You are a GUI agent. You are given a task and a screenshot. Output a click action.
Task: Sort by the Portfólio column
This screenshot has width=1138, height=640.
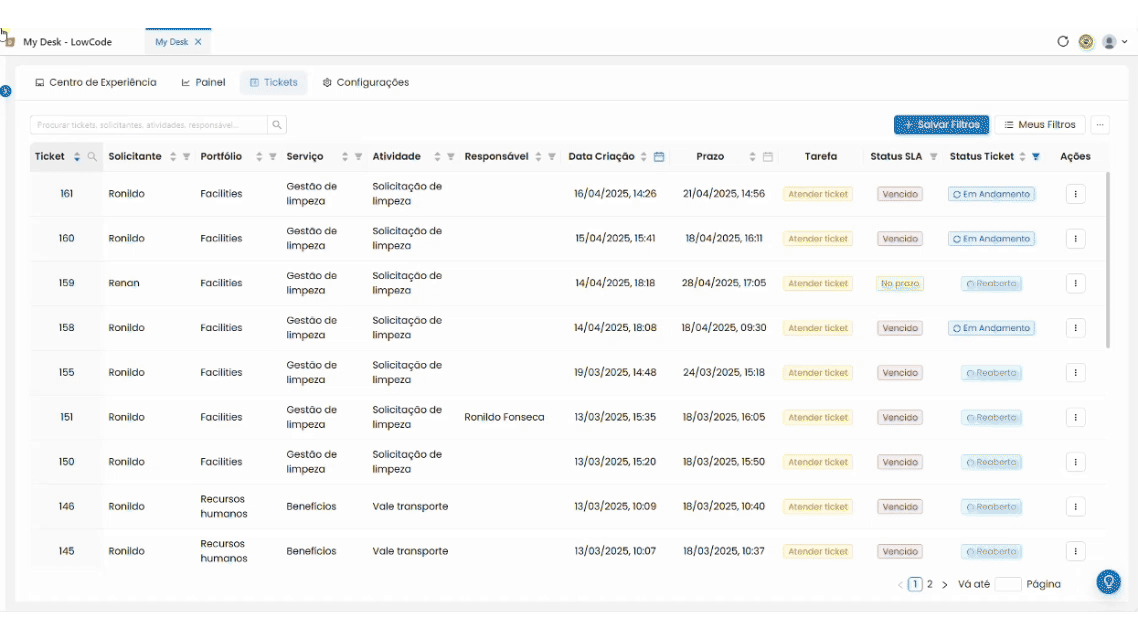point(259,157)
